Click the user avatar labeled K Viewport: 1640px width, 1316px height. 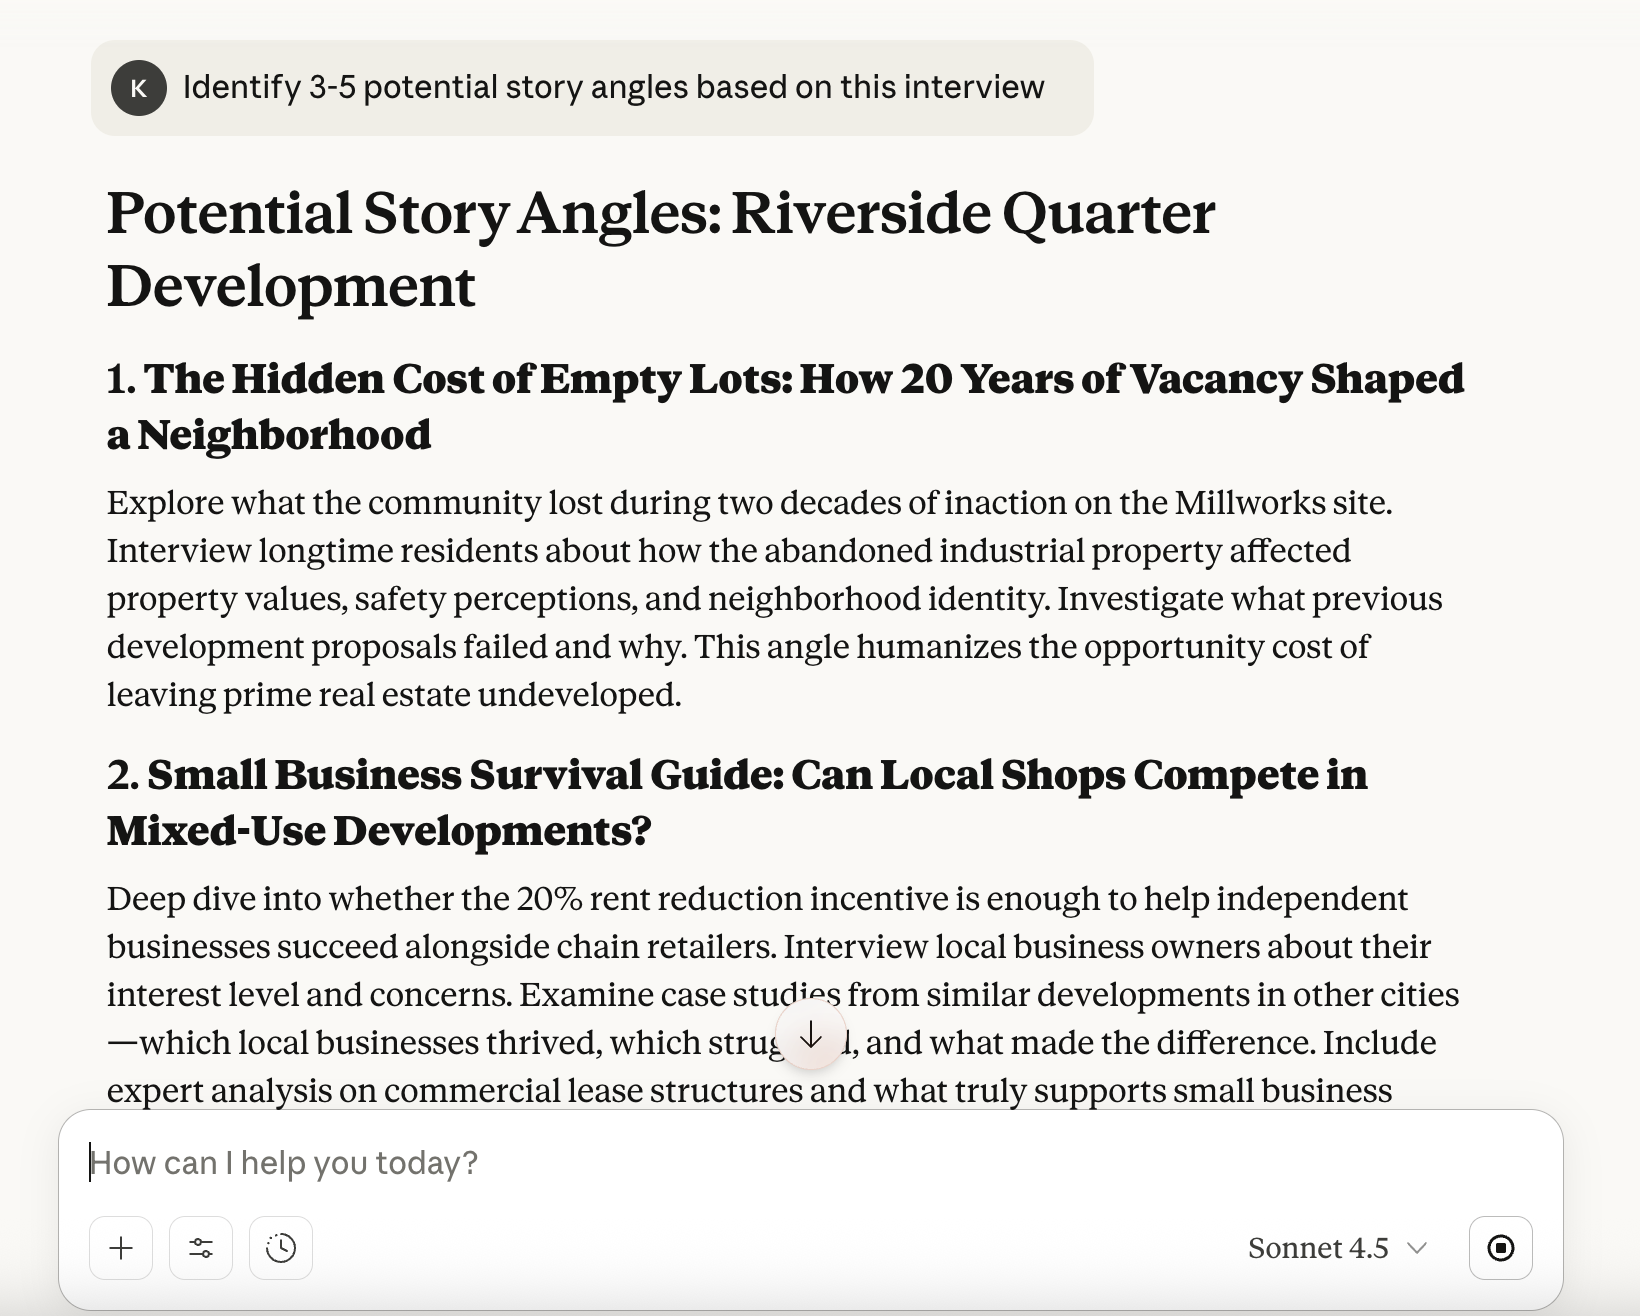(139, 88)
